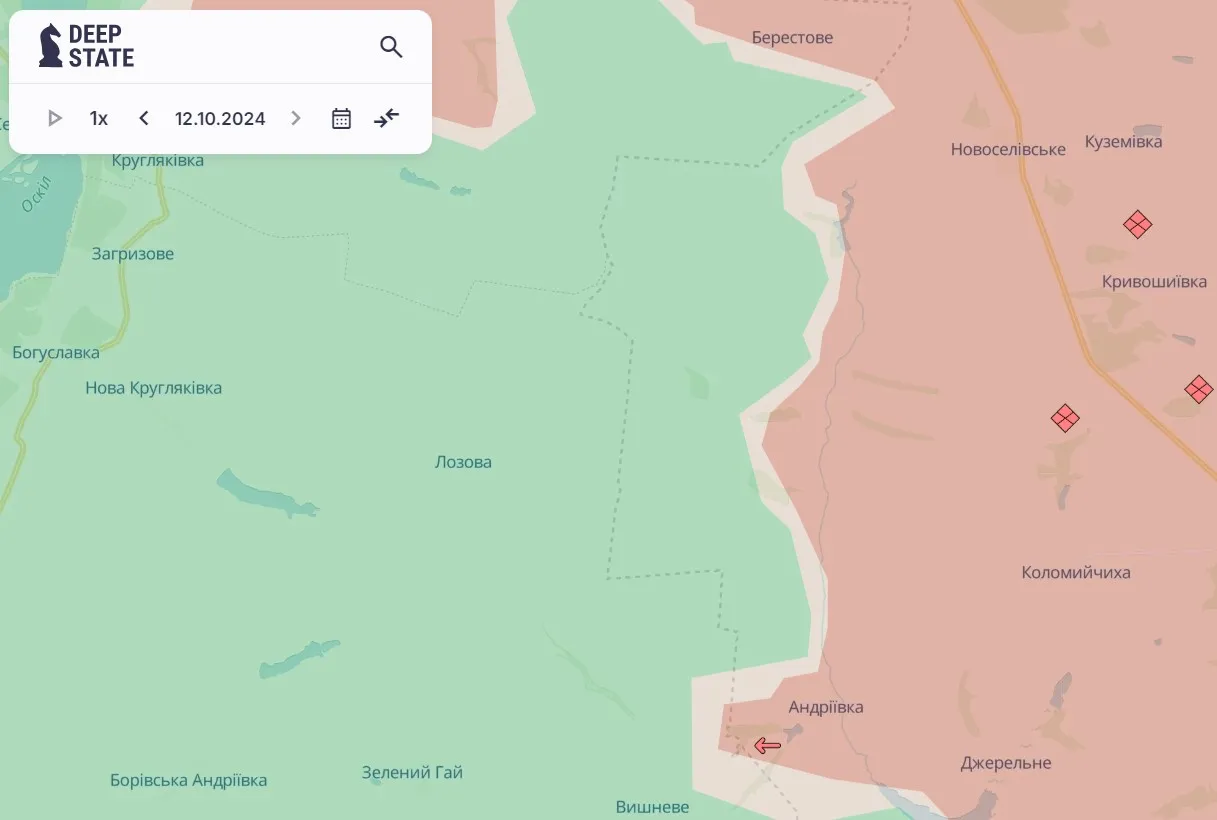Click the DeepState knight logo
The width and height of the screenshot is (1217, 820).
[51, 46]
